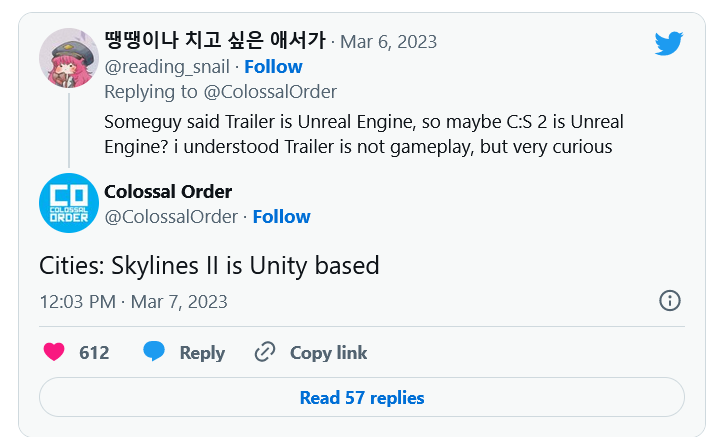Screen dimensions: 716x443
Task: Click the pink heart like icon
Action: point(55,352)
